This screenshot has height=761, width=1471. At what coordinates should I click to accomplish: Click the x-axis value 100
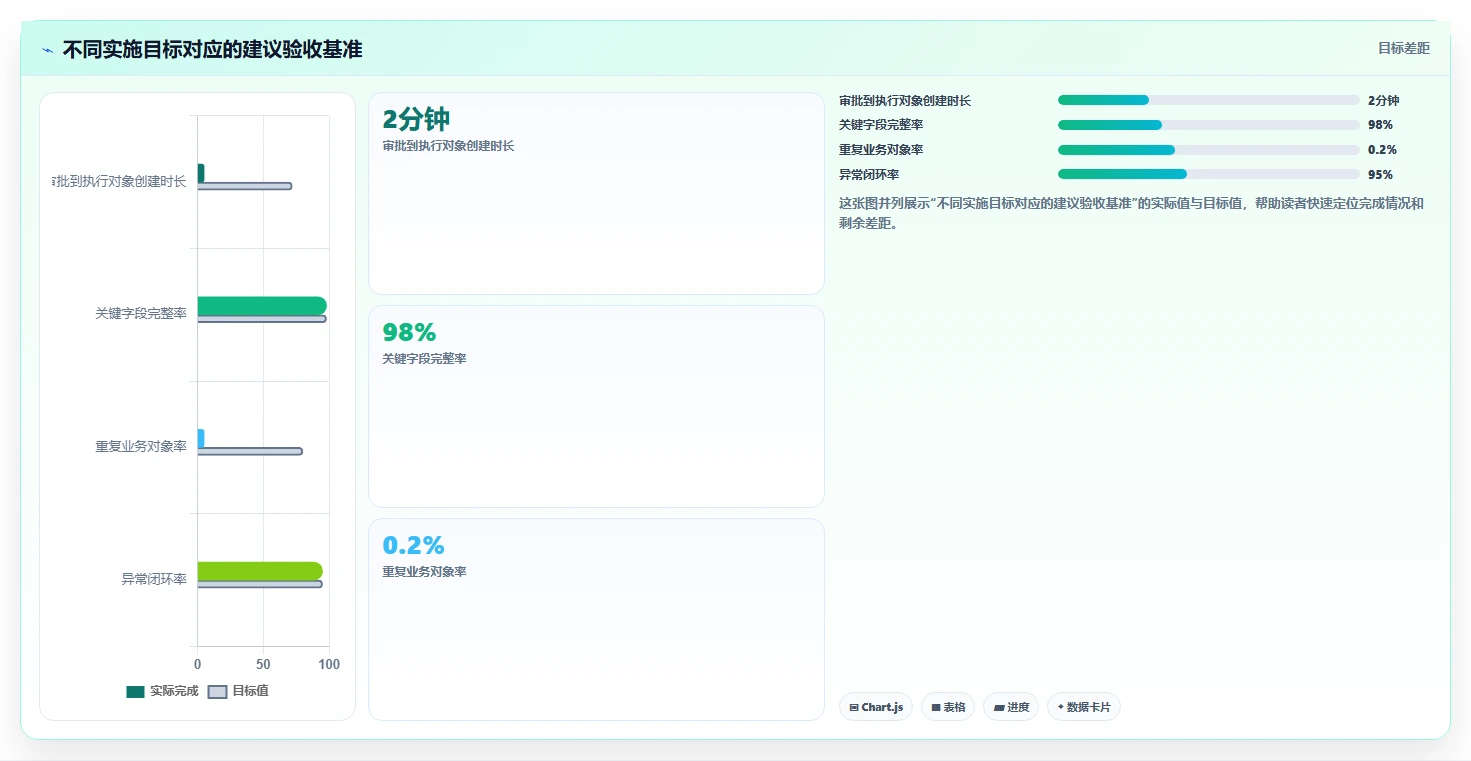pos(329,665)
